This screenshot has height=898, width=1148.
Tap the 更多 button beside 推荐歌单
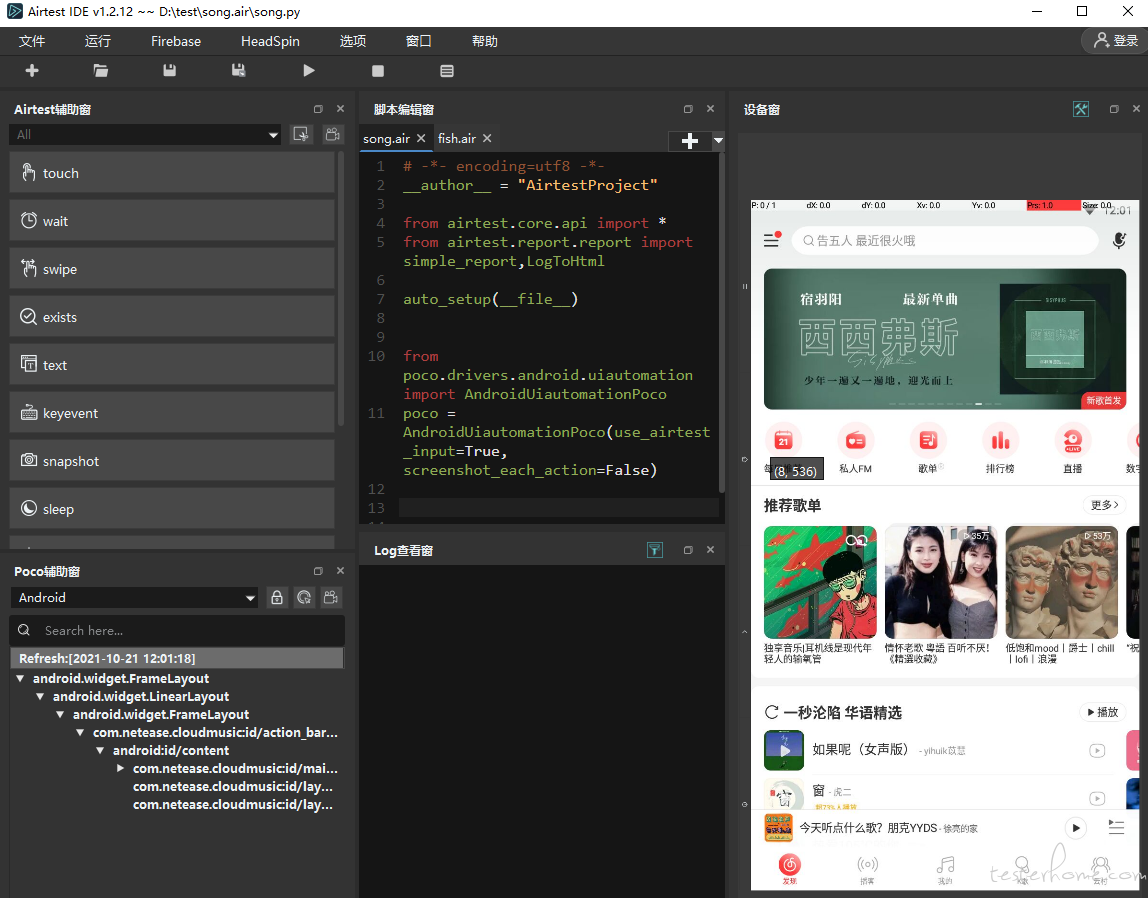1104,505
